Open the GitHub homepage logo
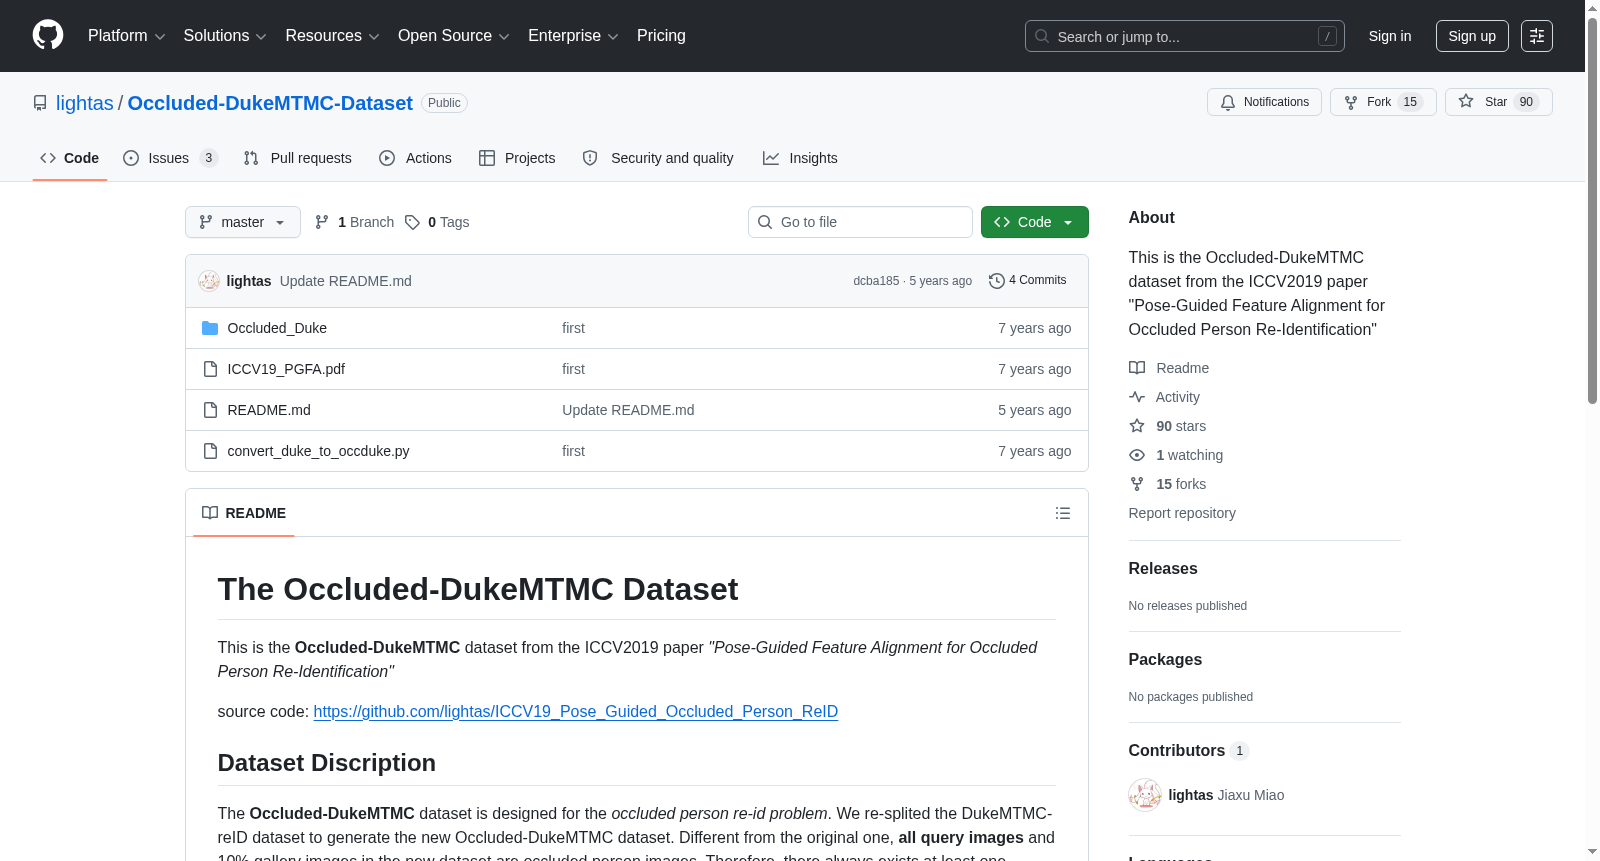 (48, 36)
